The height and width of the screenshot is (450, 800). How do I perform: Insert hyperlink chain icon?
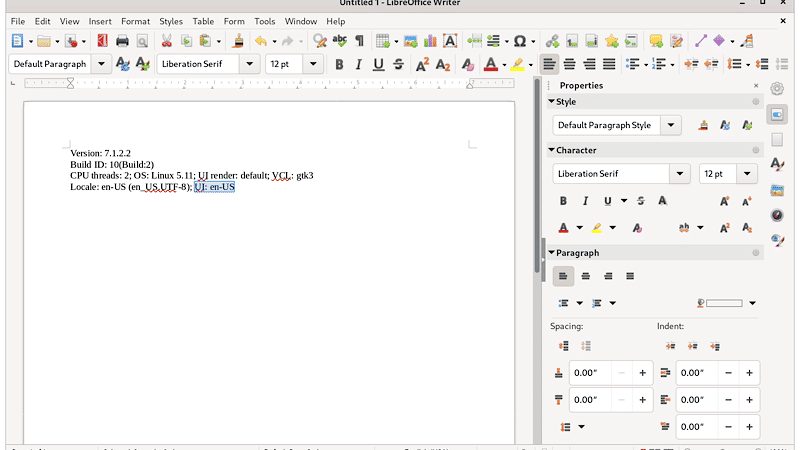tap(552, 41)
